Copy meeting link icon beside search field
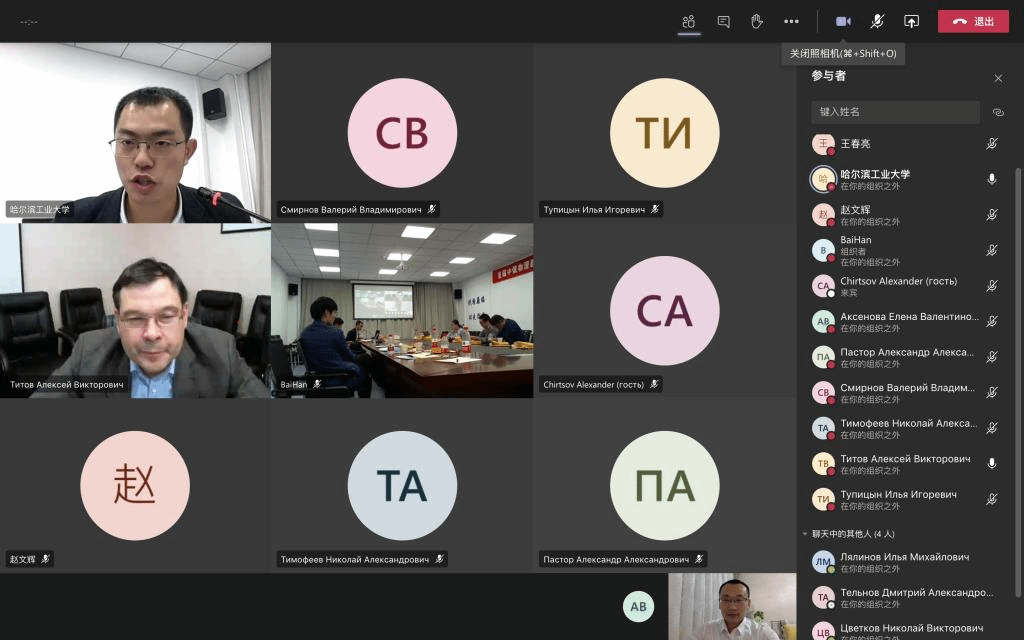The width and height of the screenshot is (1024, 640). pyautogui.click(x=997, y=112)
